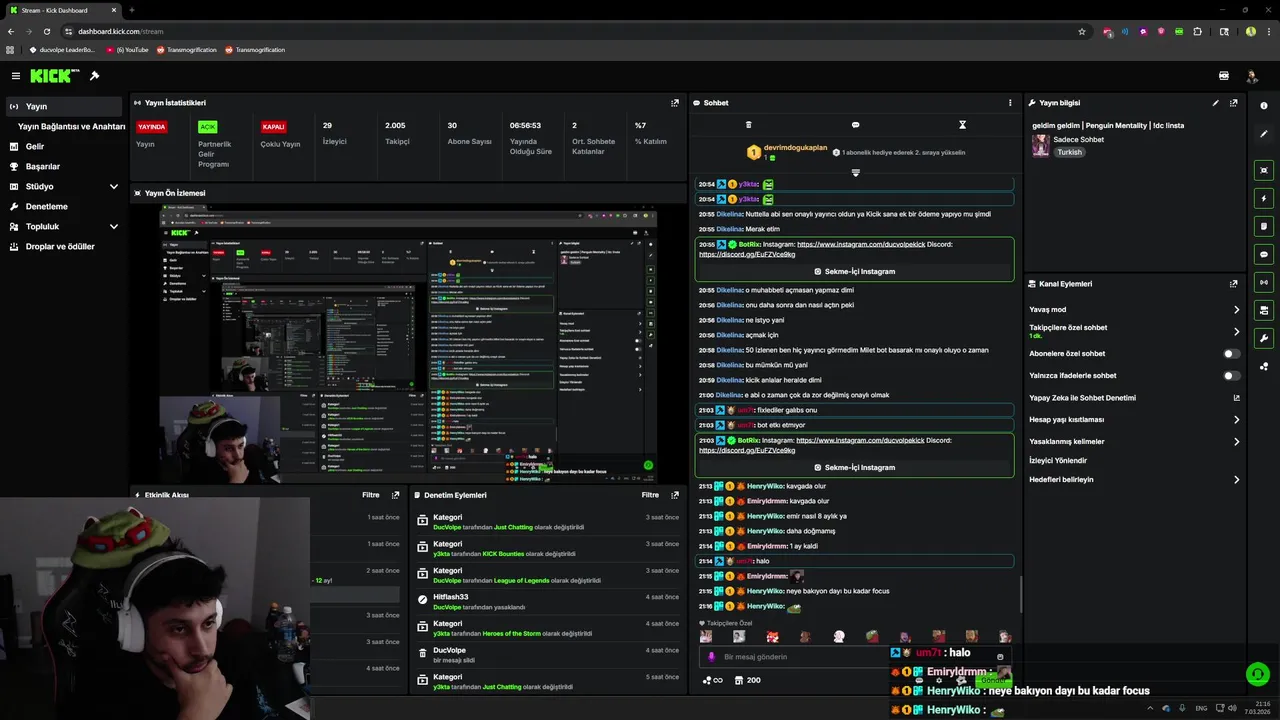Click the broadcast signal icon in right sidebar

pyautogui.click(x=1264, y=282)
